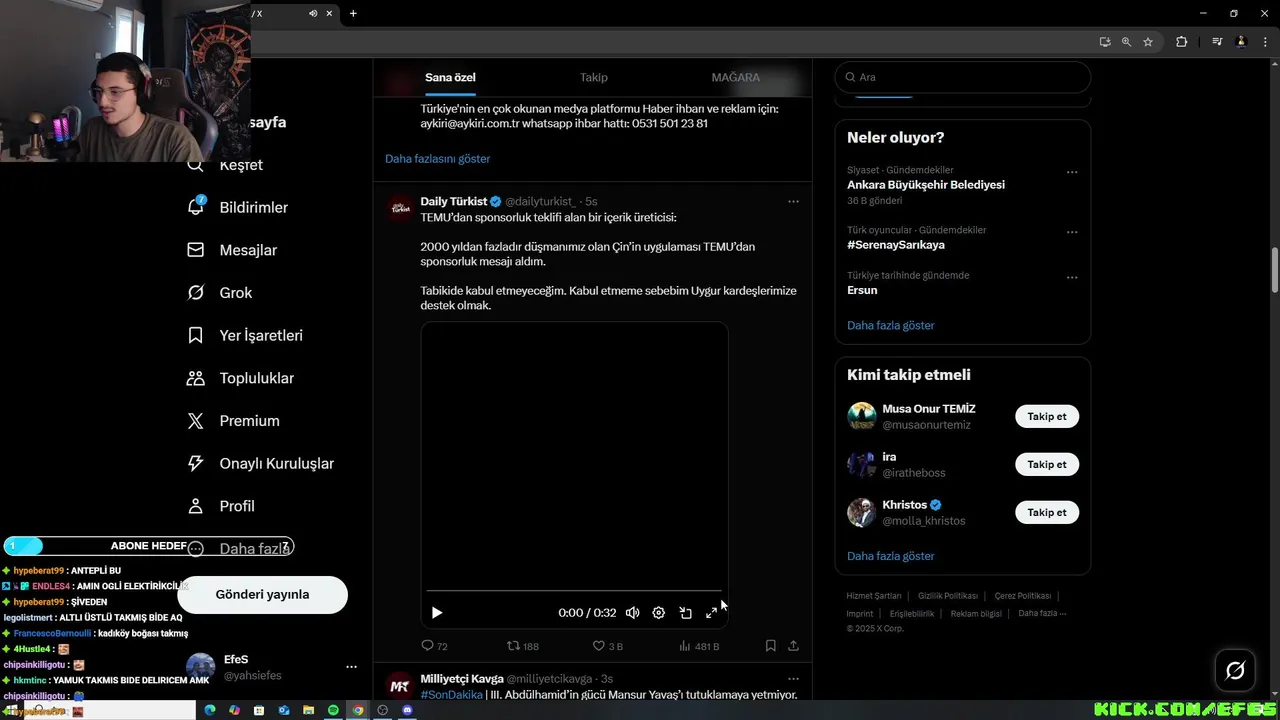Click the bell notifications icon
This screenshot has height=720, width=1280.
(x=196, y=207)
